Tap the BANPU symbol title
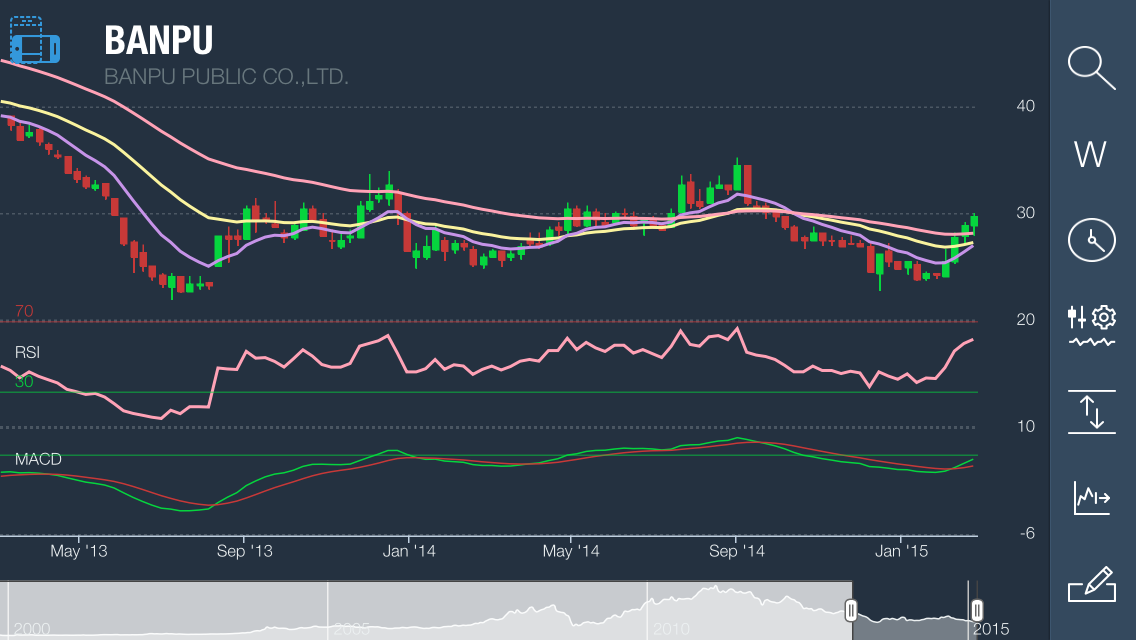The width and height of the screenshot is (1136, 640). tap(159, 40)
